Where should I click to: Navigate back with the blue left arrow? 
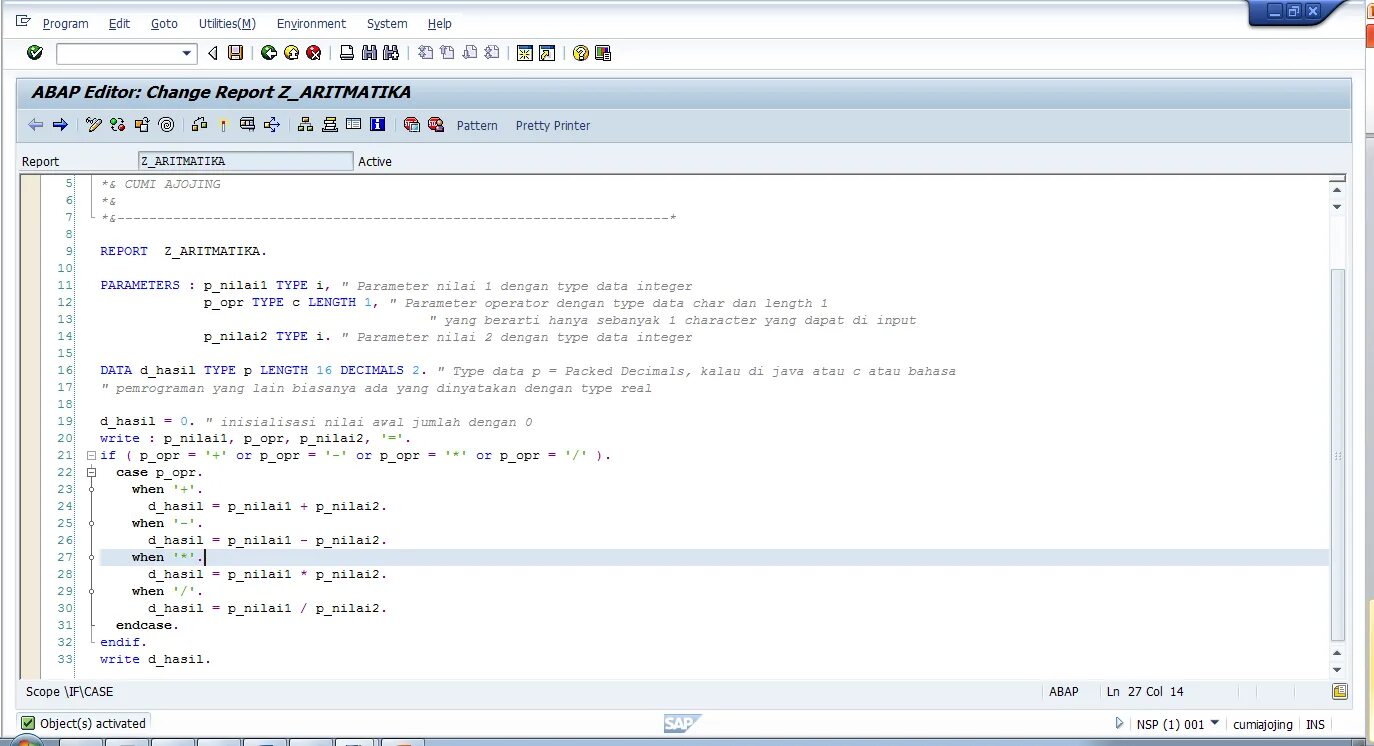click(35, 125)
